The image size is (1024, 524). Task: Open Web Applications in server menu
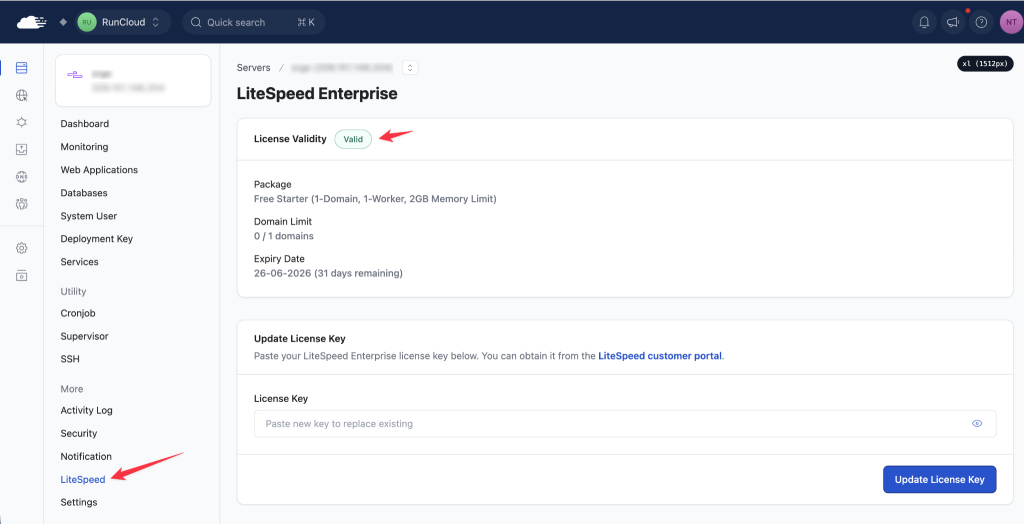(x=99, y=169)
